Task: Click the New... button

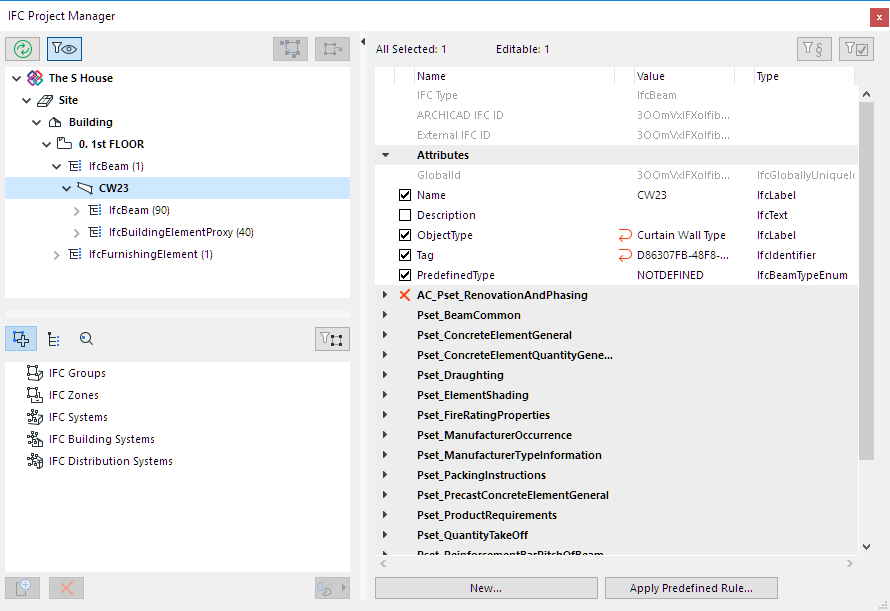Action: point(486,588)
